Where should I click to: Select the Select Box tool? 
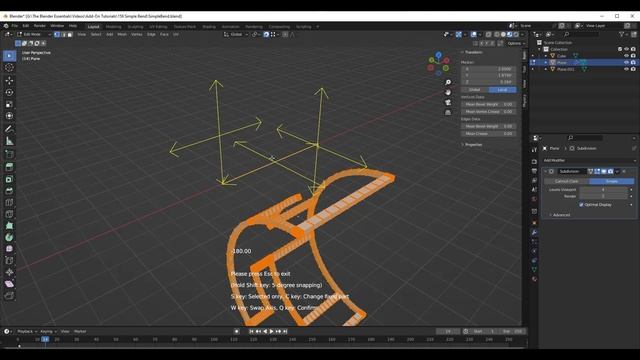tap(9, 56)
